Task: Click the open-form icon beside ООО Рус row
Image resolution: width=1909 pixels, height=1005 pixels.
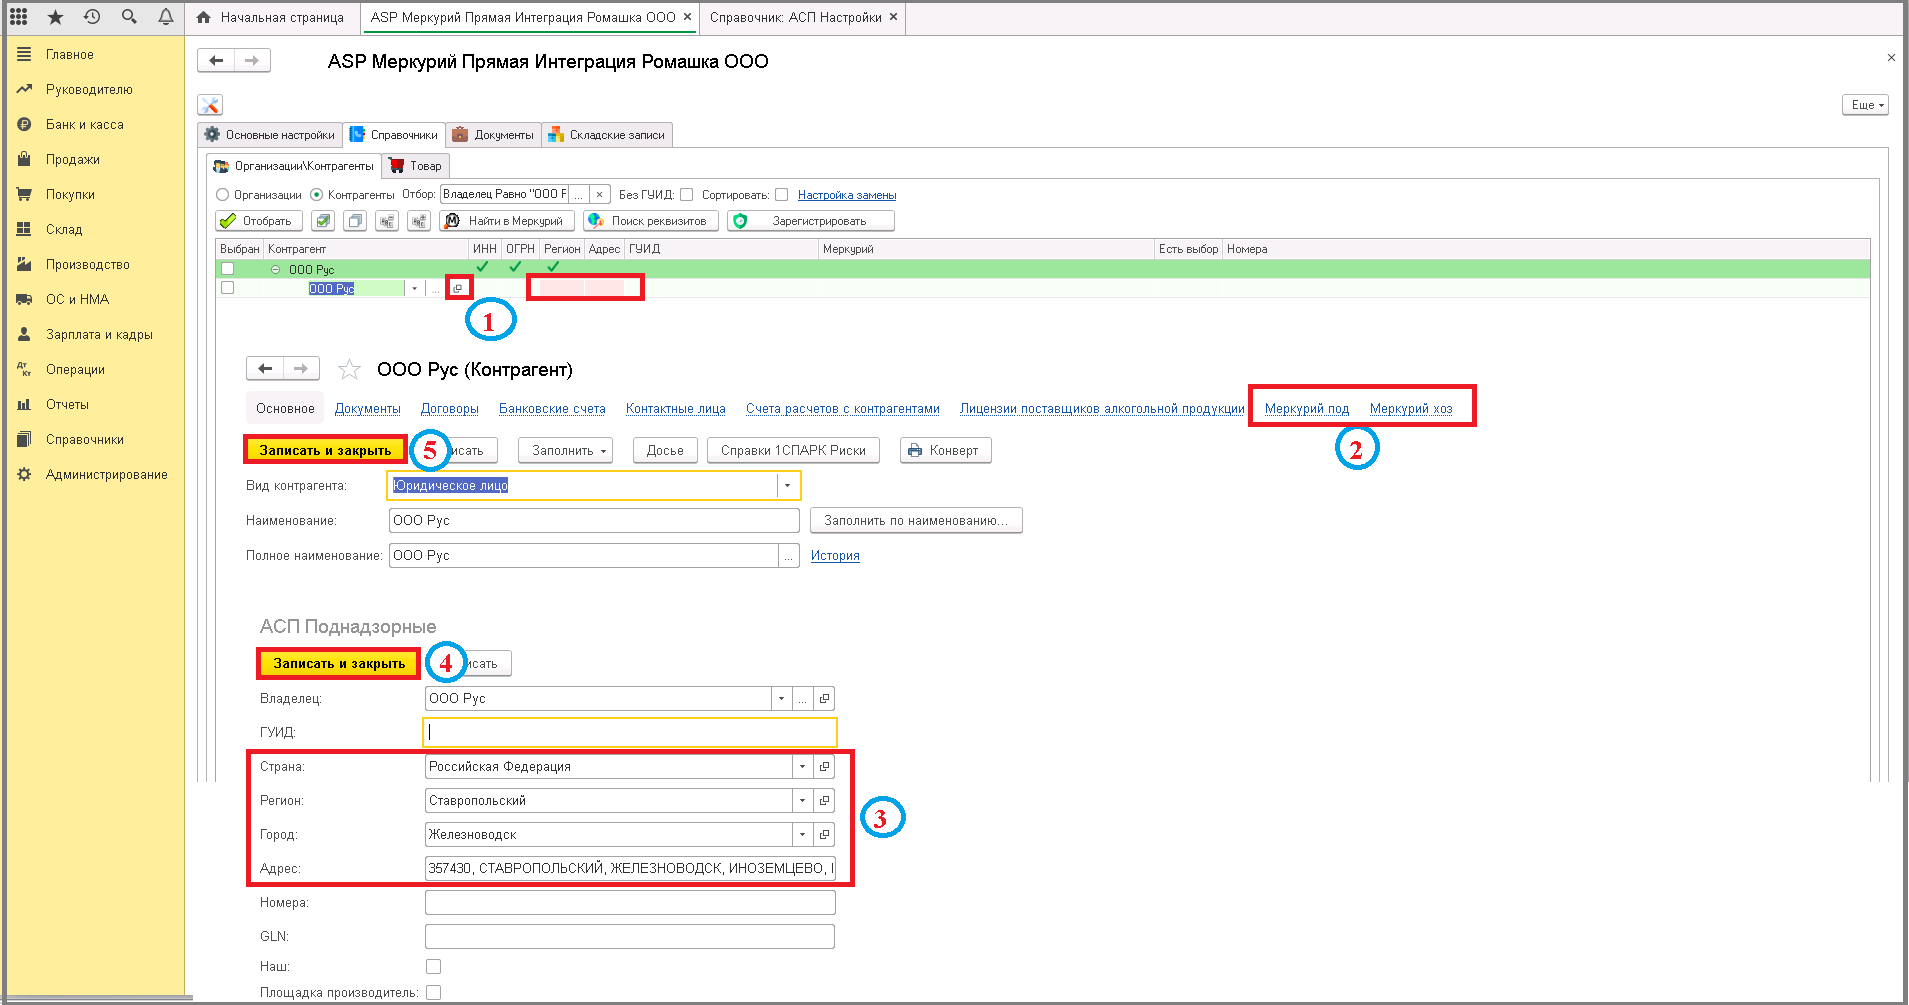Action: click(458, 288)
